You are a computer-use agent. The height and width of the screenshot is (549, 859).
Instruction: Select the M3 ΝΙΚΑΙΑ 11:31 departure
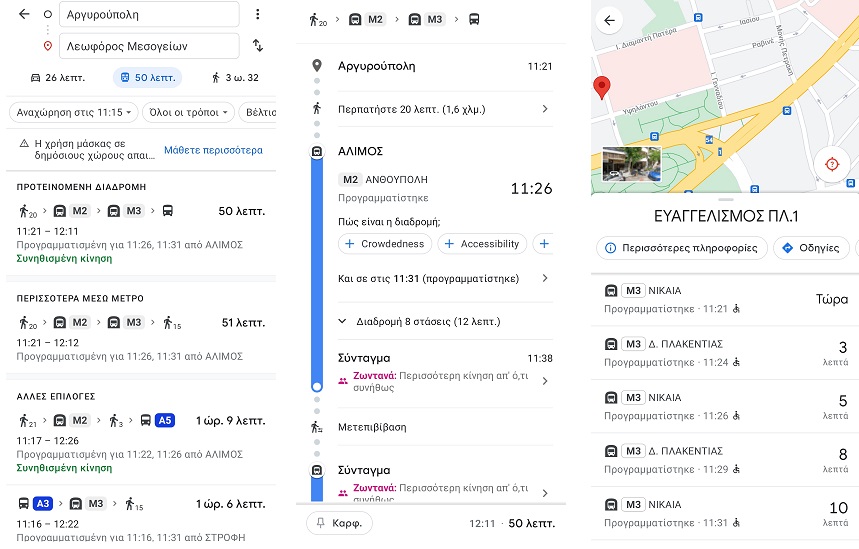(x=725, y=513)
